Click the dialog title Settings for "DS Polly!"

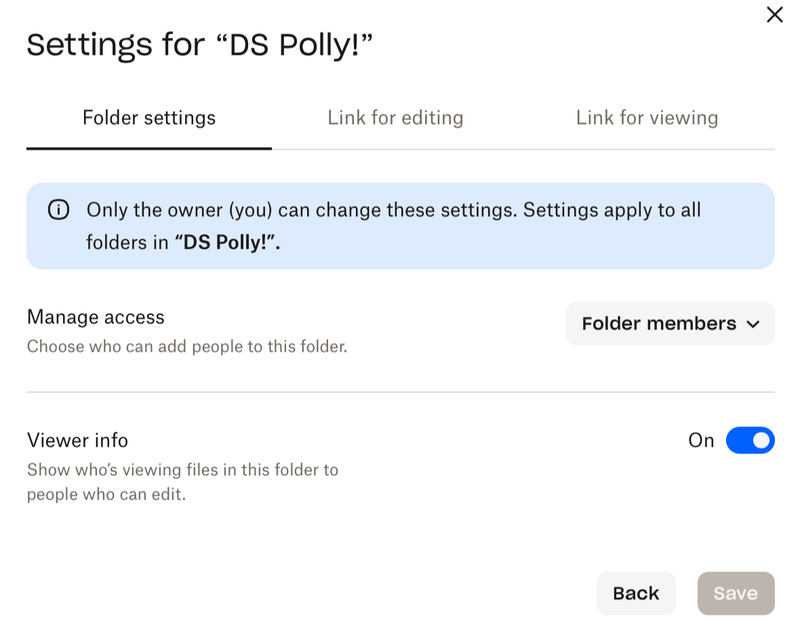pos(199,45)
